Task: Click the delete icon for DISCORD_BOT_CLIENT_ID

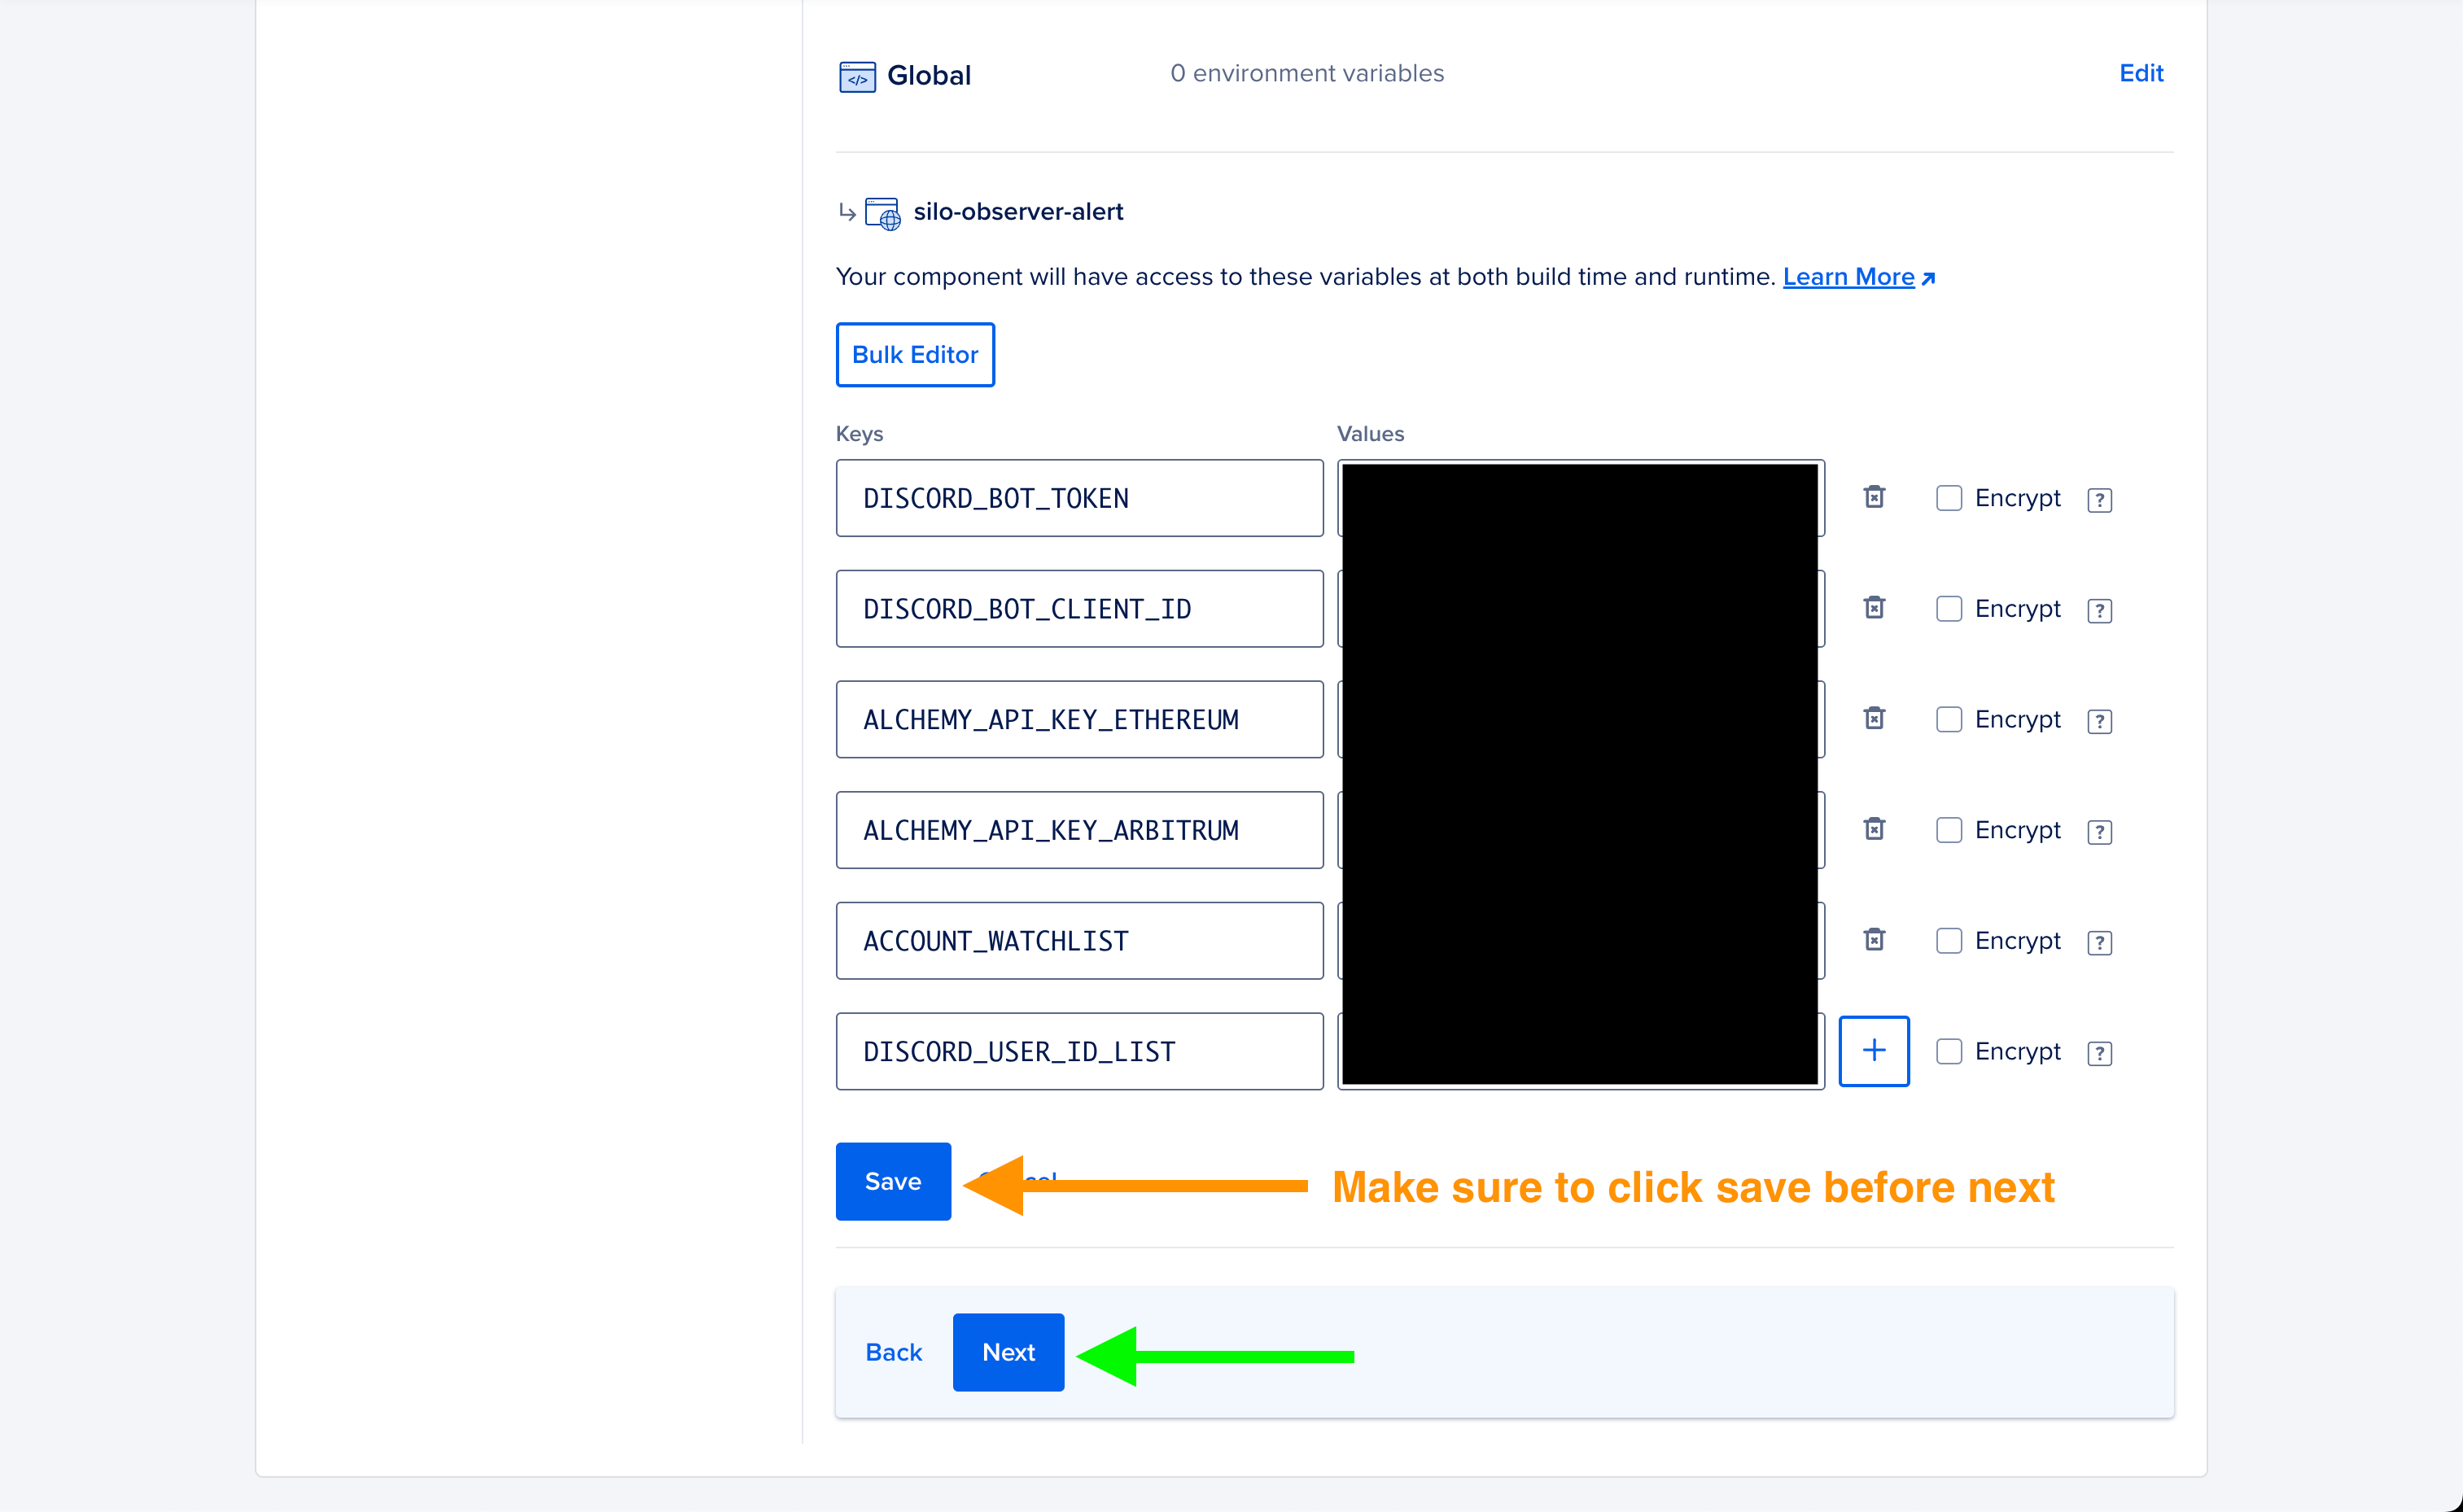Action: pos(1874,609)
